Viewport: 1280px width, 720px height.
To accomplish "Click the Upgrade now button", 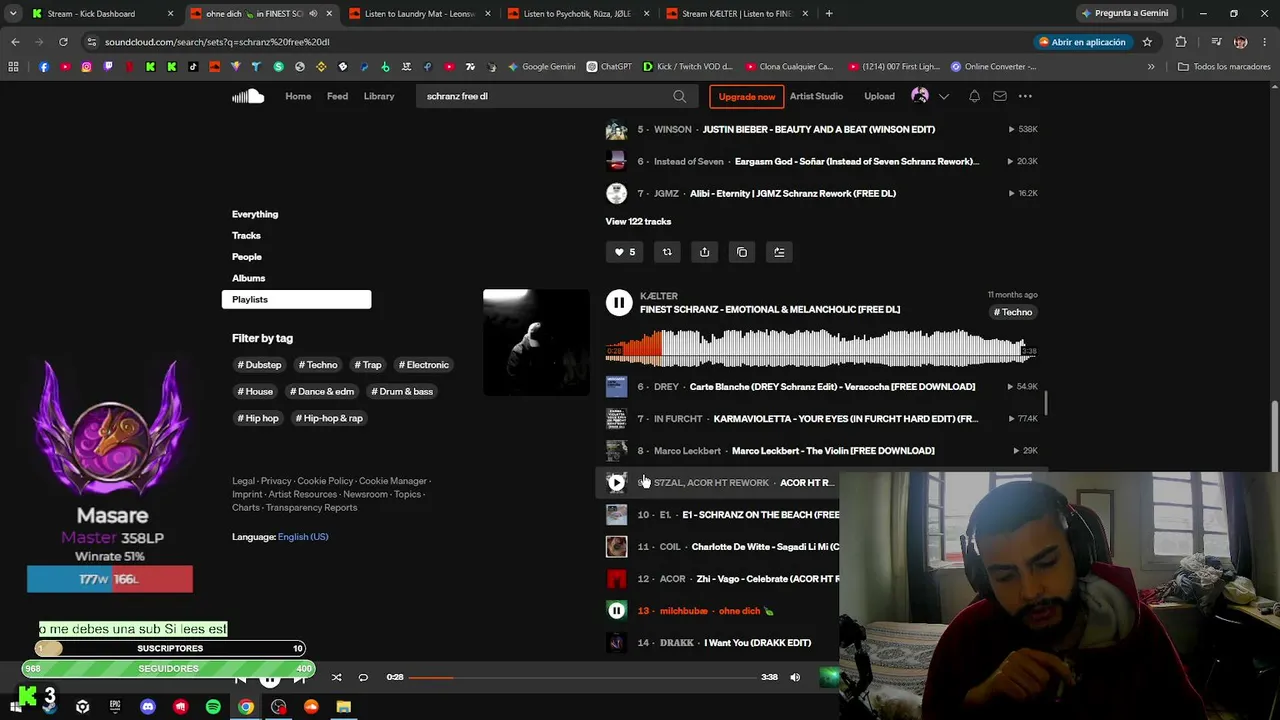I will 746,96.
